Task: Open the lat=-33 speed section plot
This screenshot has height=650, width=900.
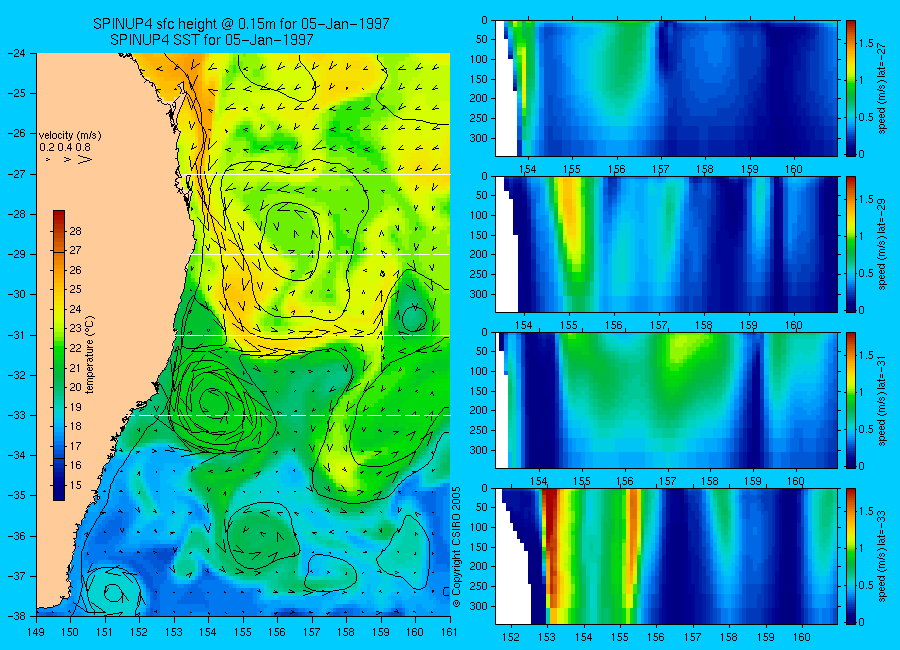Action: (666, 556)
